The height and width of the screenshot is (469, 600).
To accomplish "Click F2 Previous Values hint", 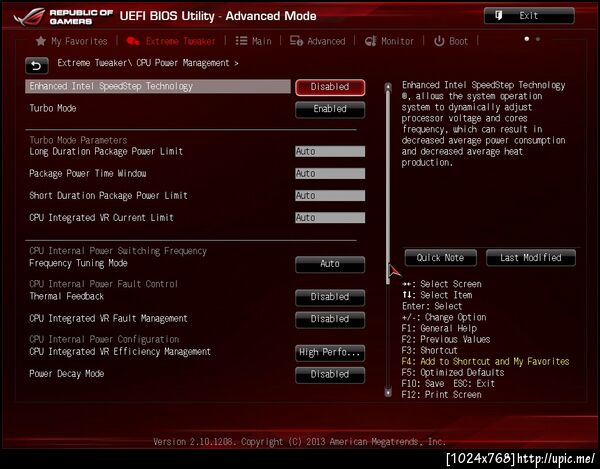I will tap(446, 339).
